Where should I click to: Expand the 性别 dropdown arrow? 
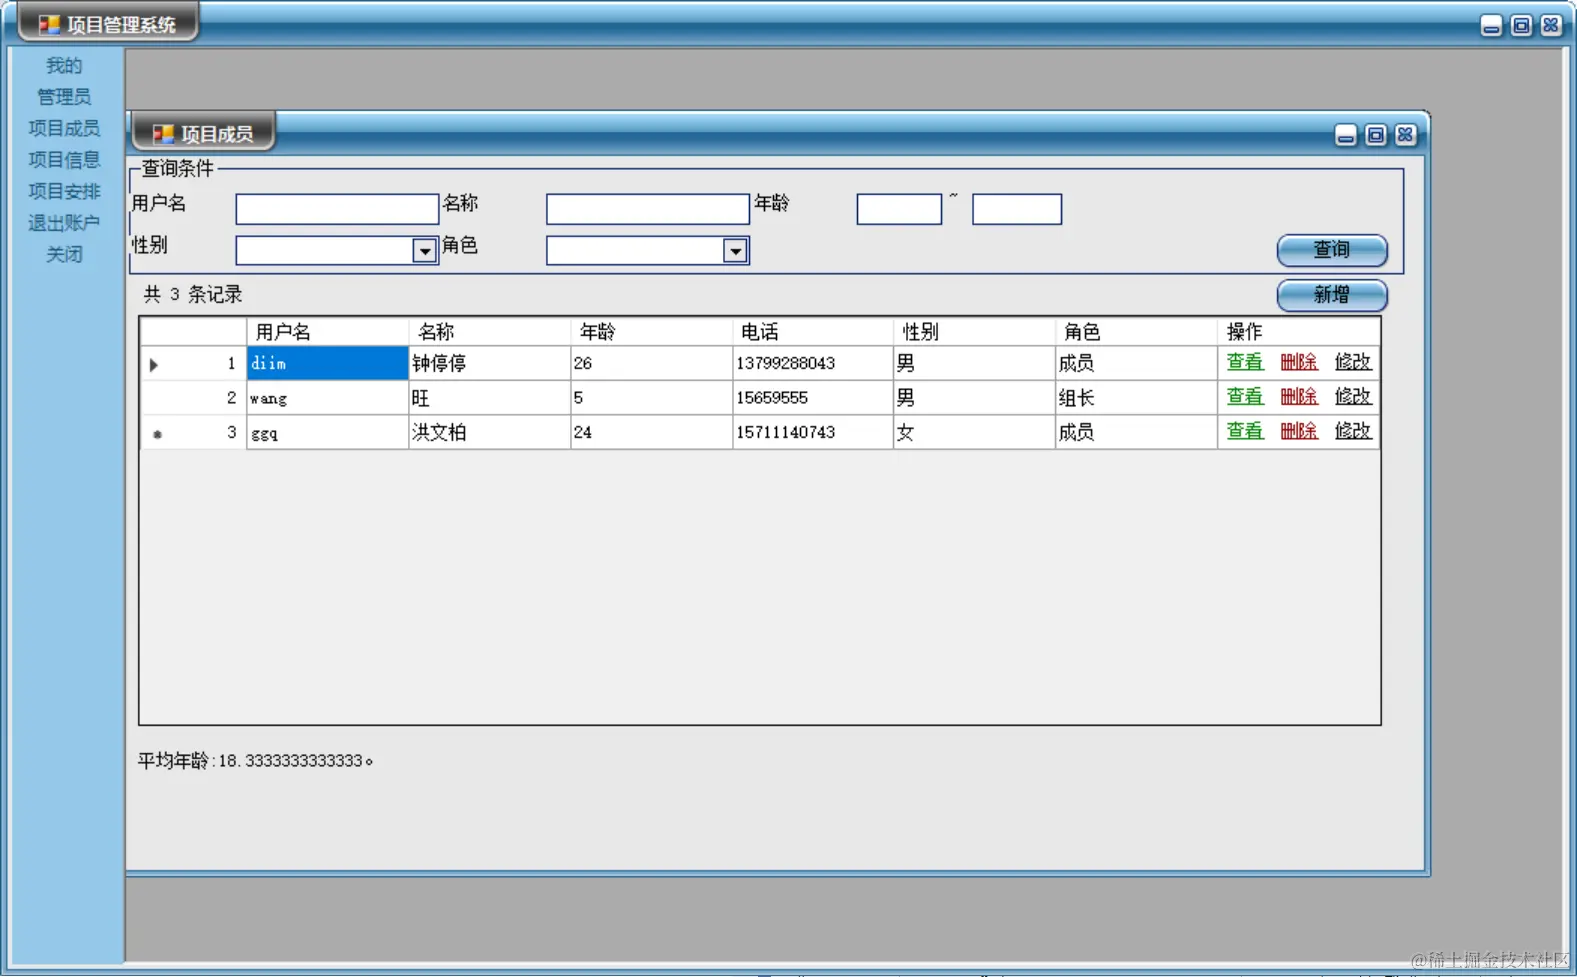425,251
